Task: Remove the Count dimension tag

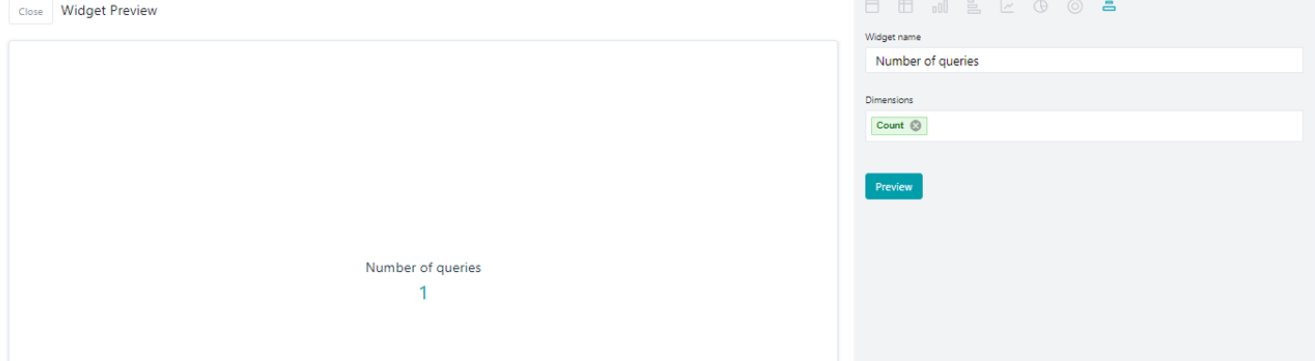Action: pyautogui.click(x=916, y=126)
